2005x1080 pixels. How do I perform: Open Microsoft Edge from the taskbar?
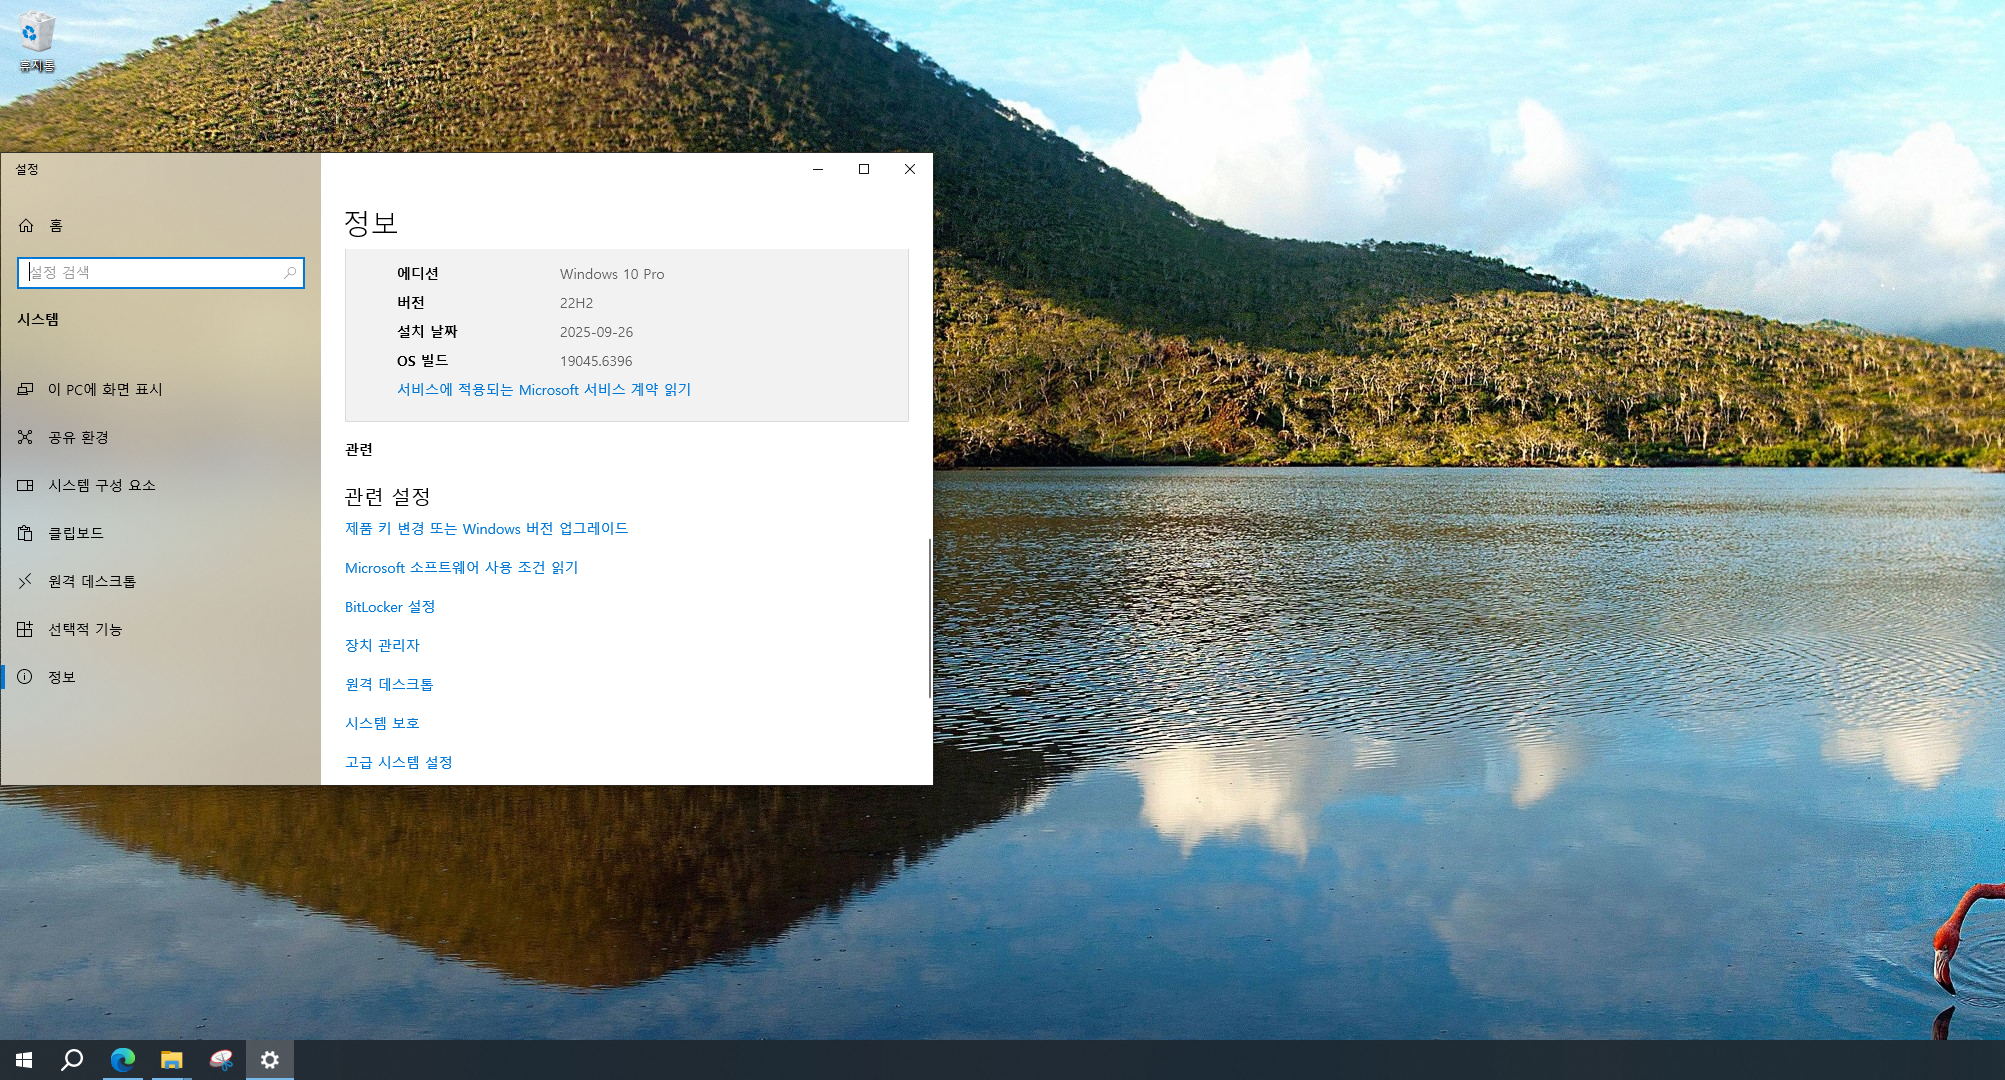pyautogui.click(x=123, y=1060)
